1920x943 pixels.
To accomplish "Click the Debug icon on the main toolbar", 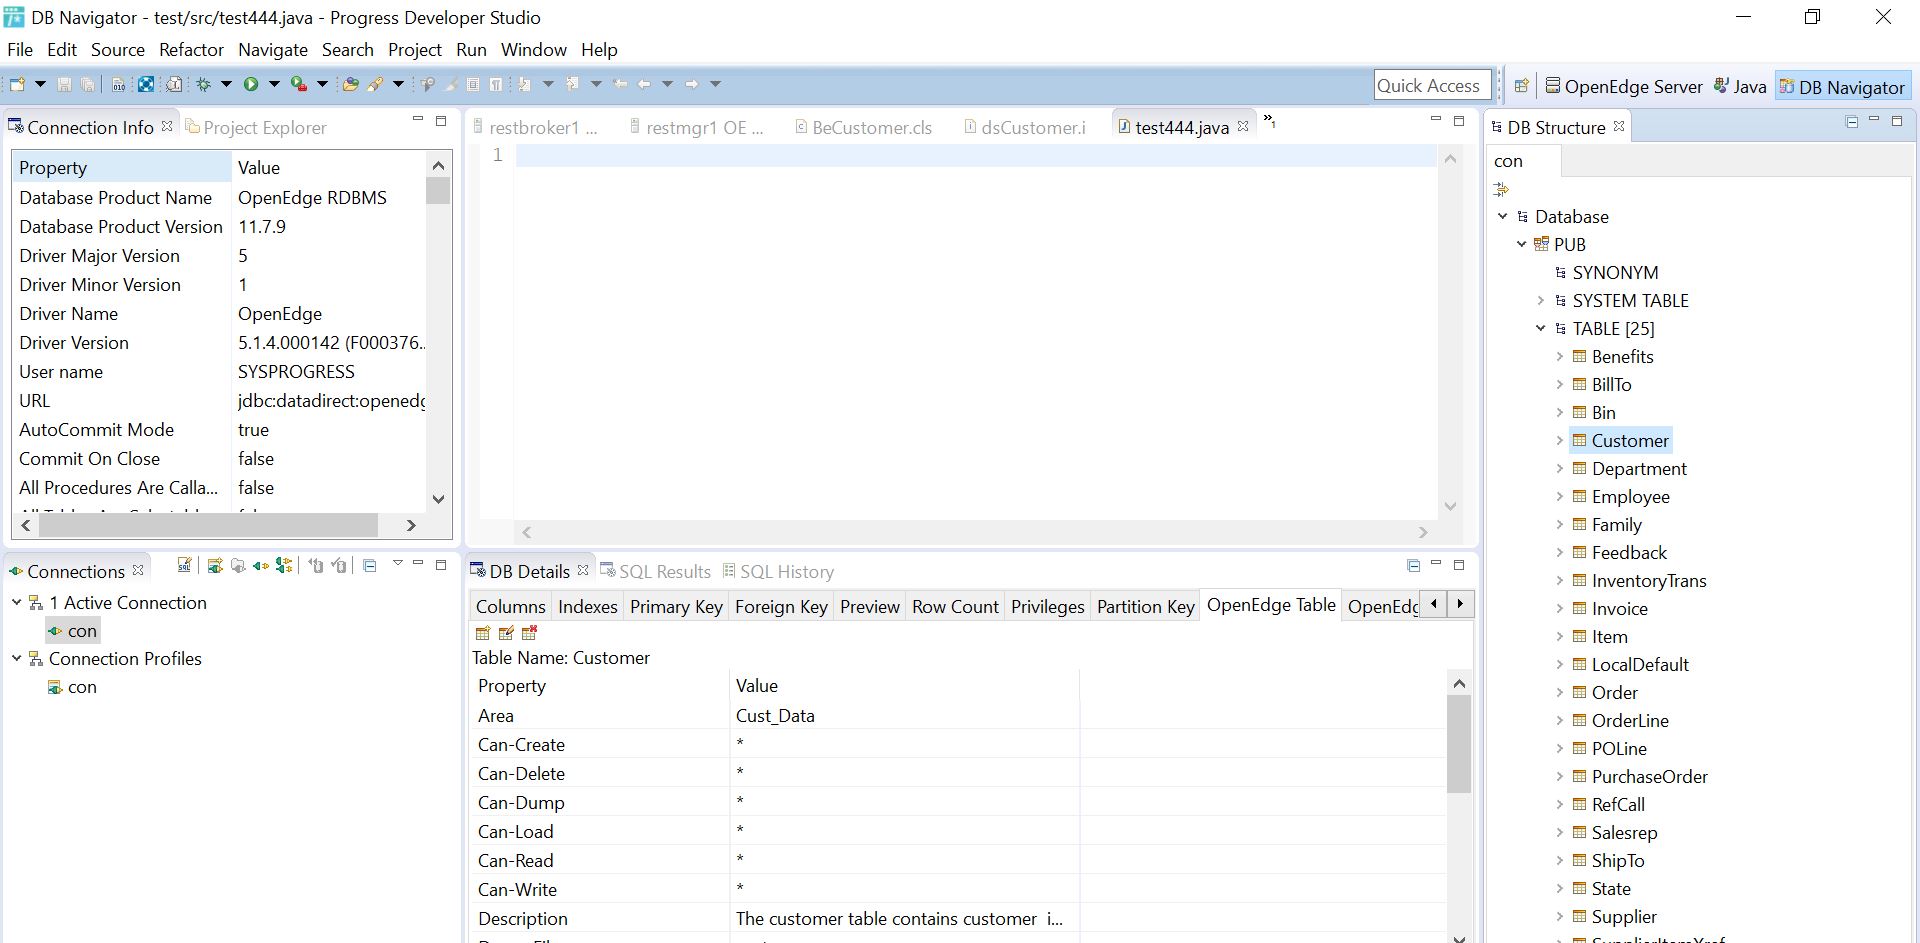I will pyautogui.click(x=204, y=84).
